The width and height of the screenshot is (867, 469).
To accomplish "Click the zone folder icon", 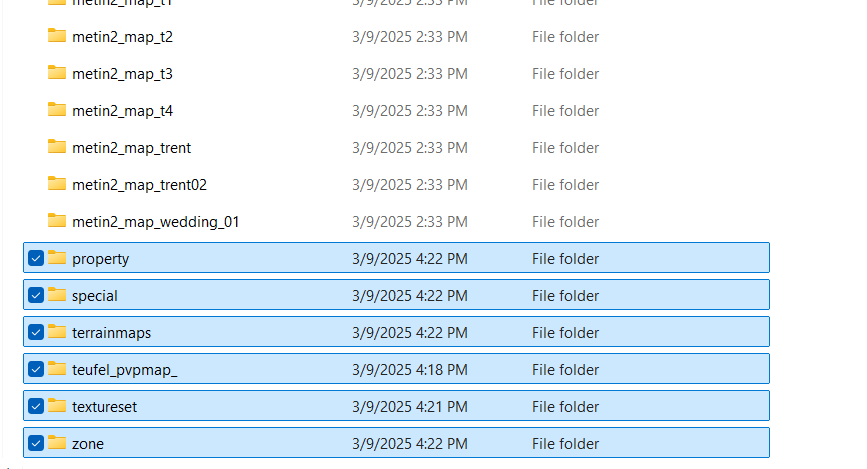I will (57, 443).
